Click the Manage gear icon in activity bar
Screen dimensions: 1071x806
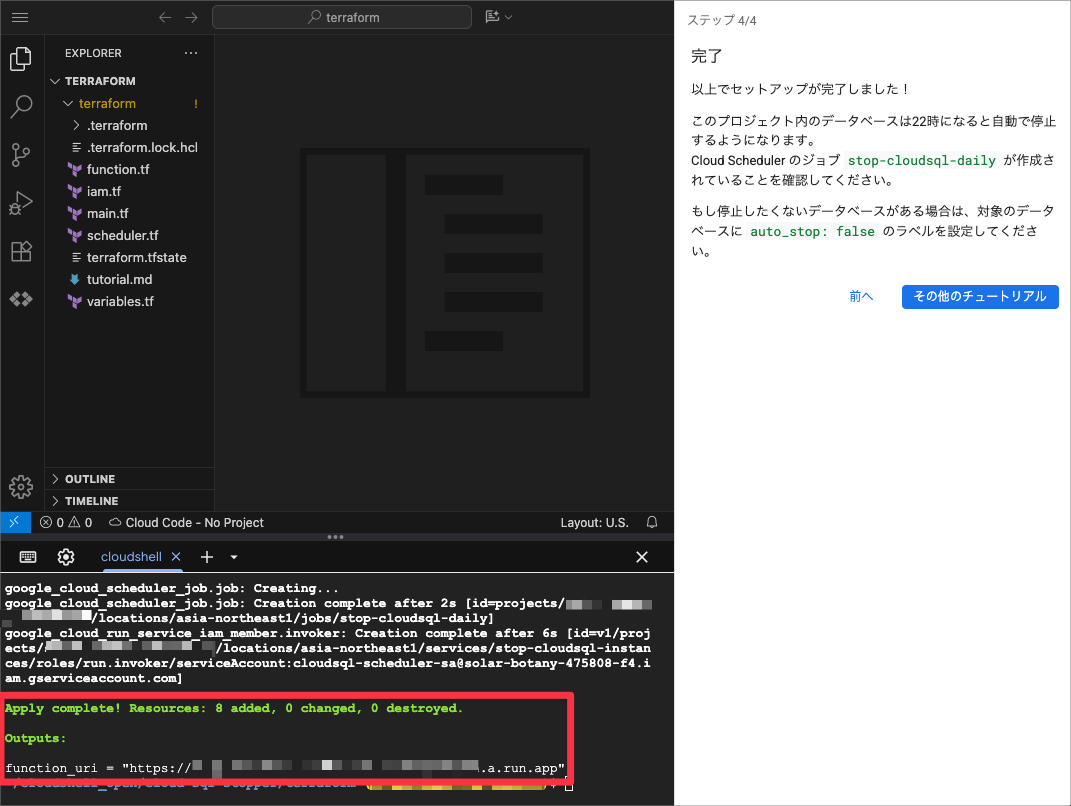point(21,487)
